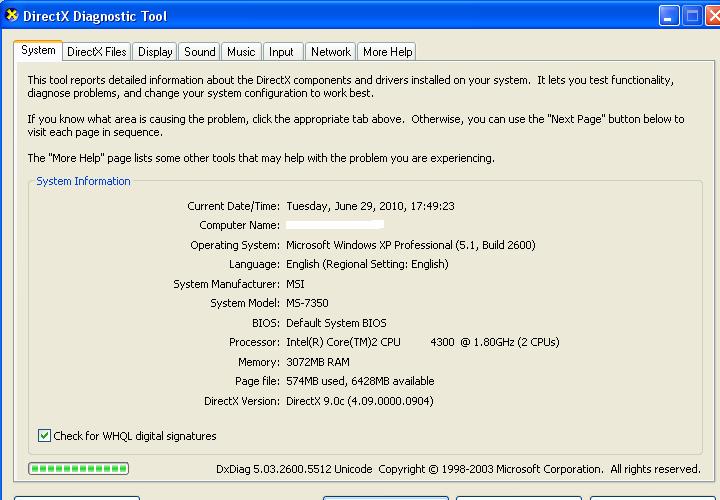720x500 pixels.
Task: Click the DirectX icon in the title bar
Action: point(11,16)
